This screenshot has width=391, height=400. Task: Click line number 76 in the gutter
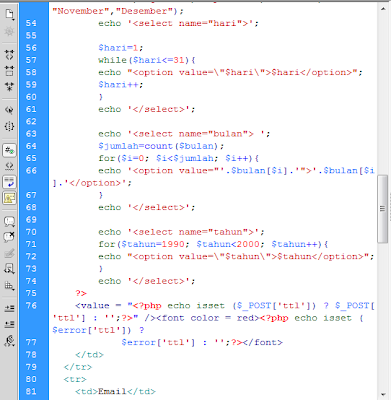click(x=31, y=306)
